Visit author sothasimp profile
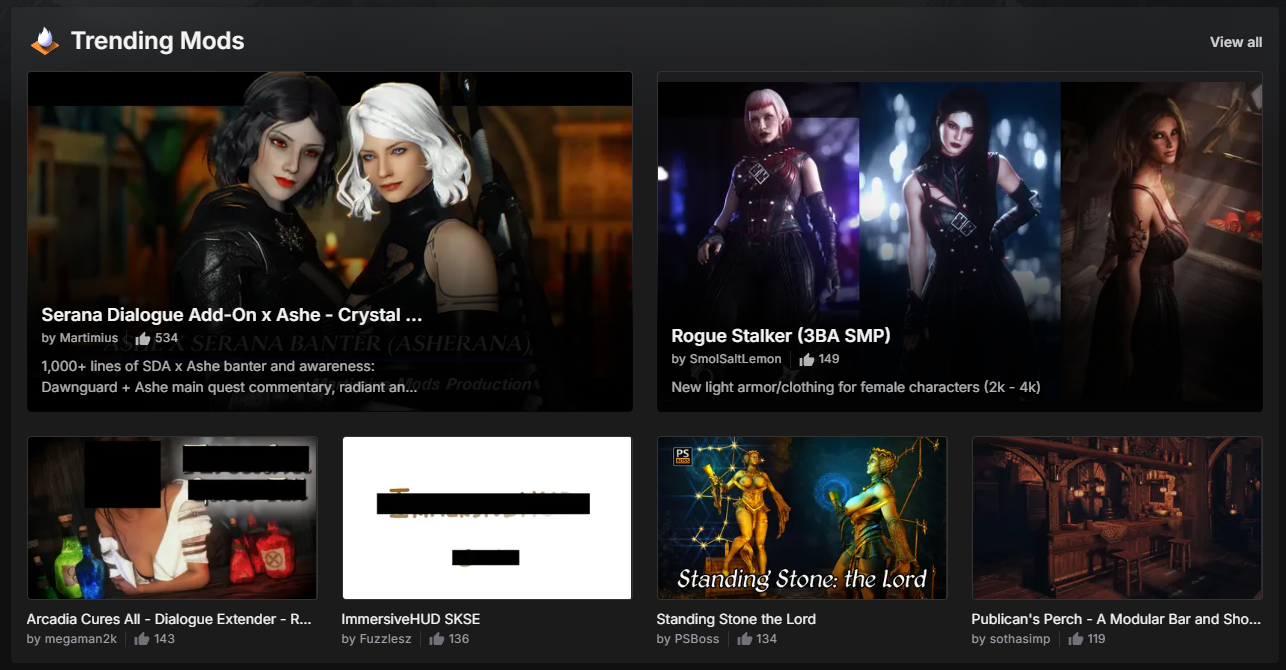This screenshot has height=670, width=1286. click(1019, 639)
